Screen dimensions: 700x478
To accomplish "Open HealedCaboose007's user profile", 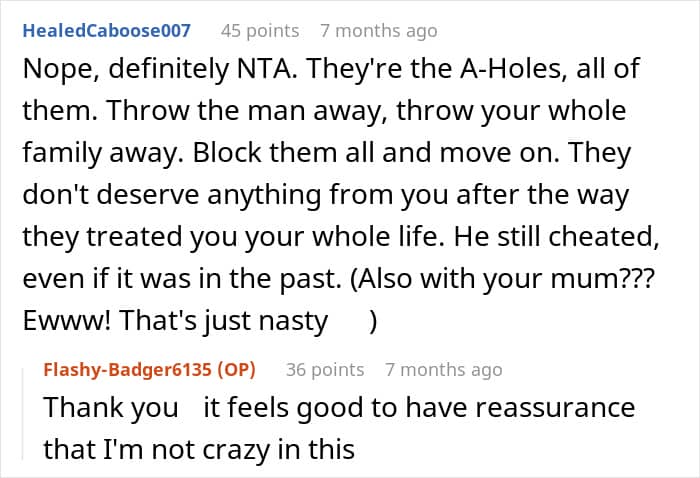I will [x=106, y=30].
